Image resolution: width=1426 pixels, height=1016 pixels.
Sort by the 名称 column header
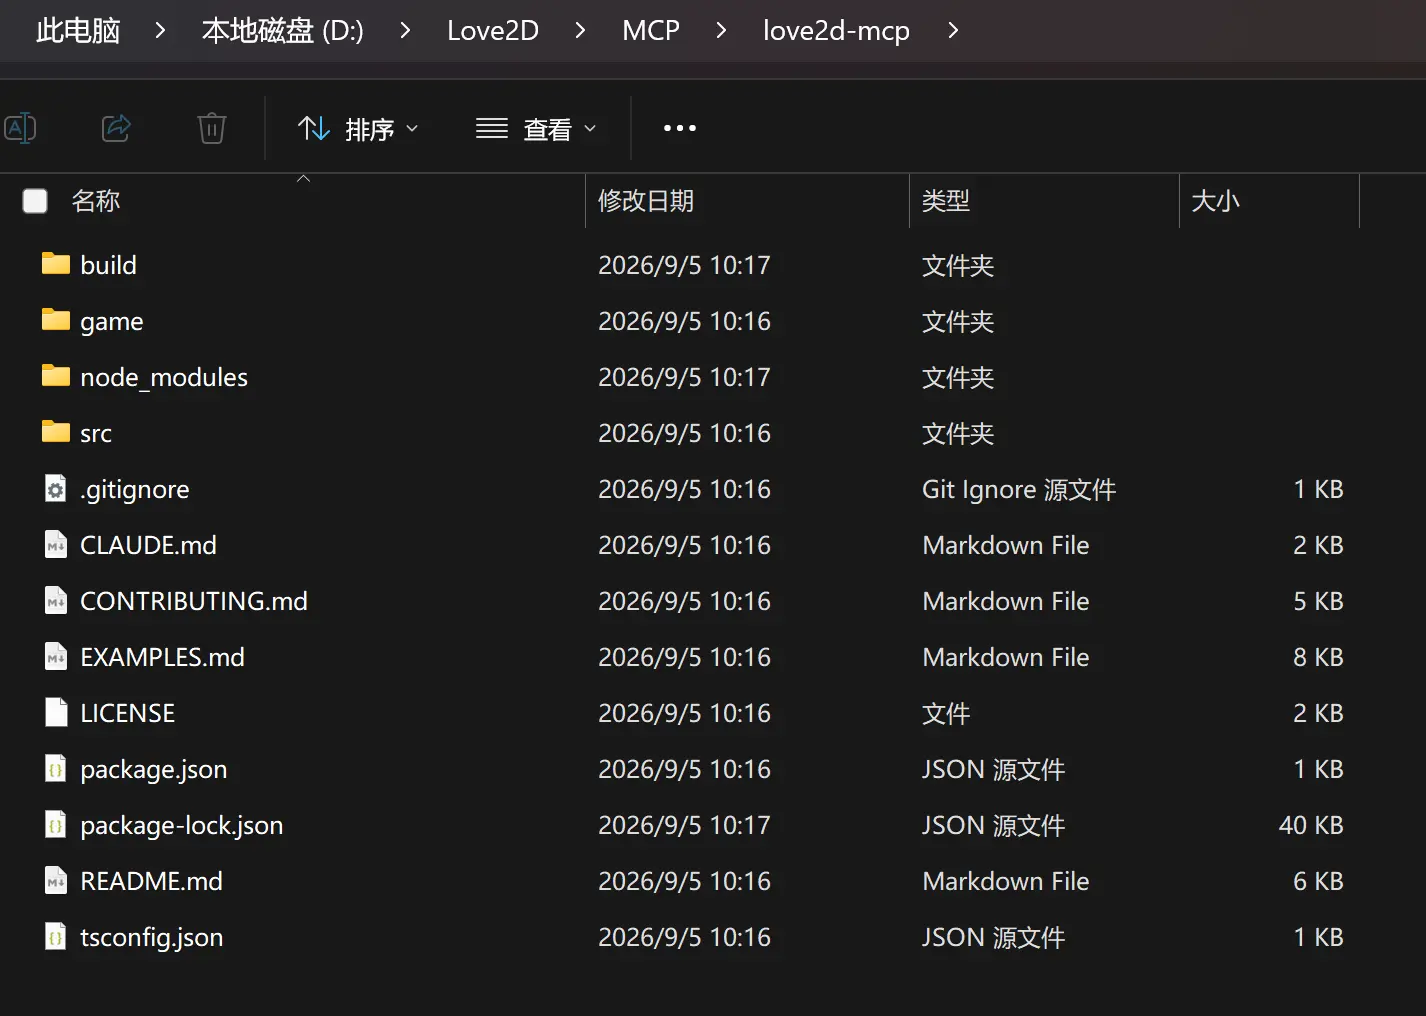coord(96,201)
